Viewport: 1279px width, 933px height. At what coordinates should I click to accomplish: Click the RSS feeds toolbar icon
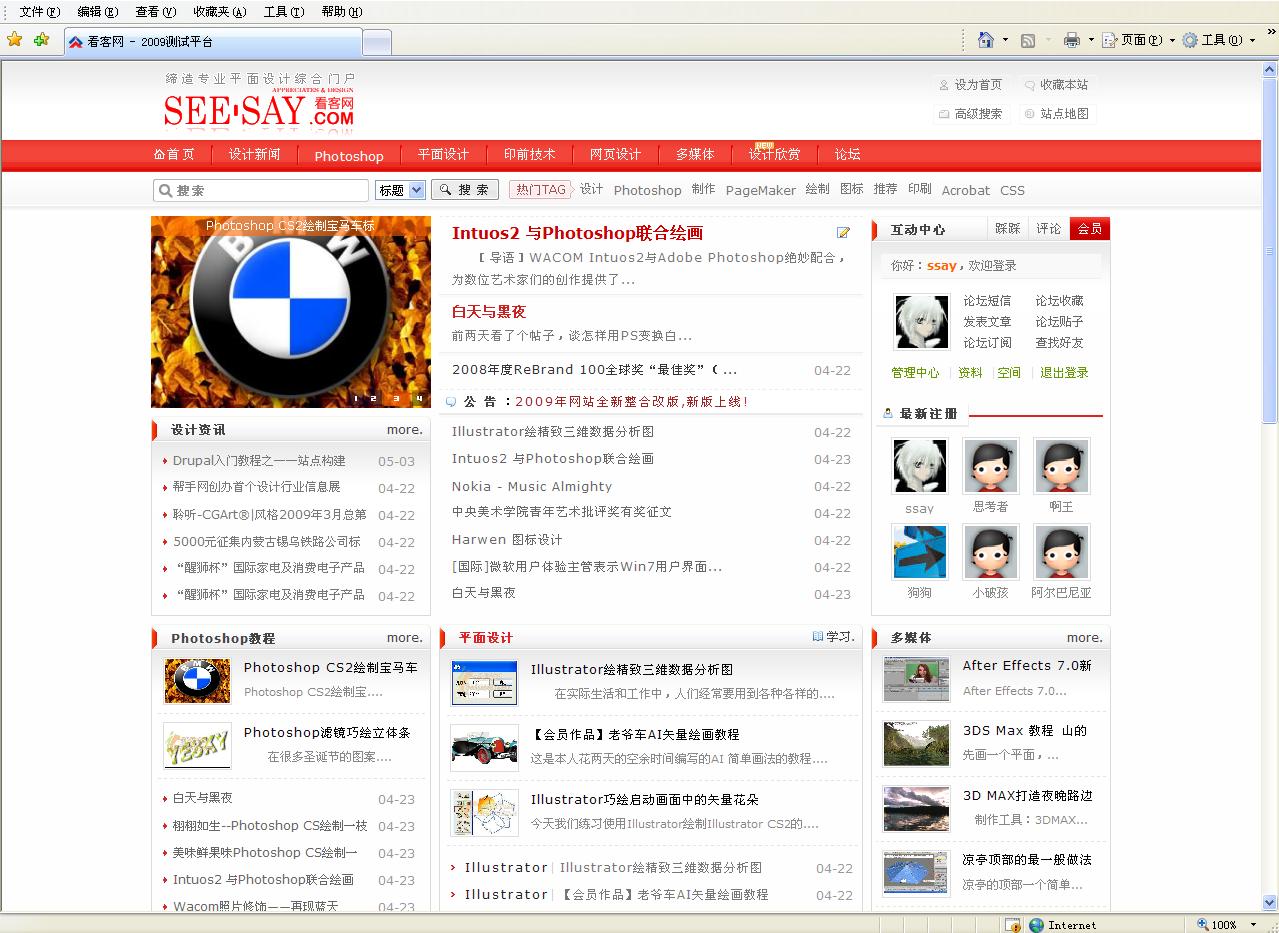click(1027, 40)
